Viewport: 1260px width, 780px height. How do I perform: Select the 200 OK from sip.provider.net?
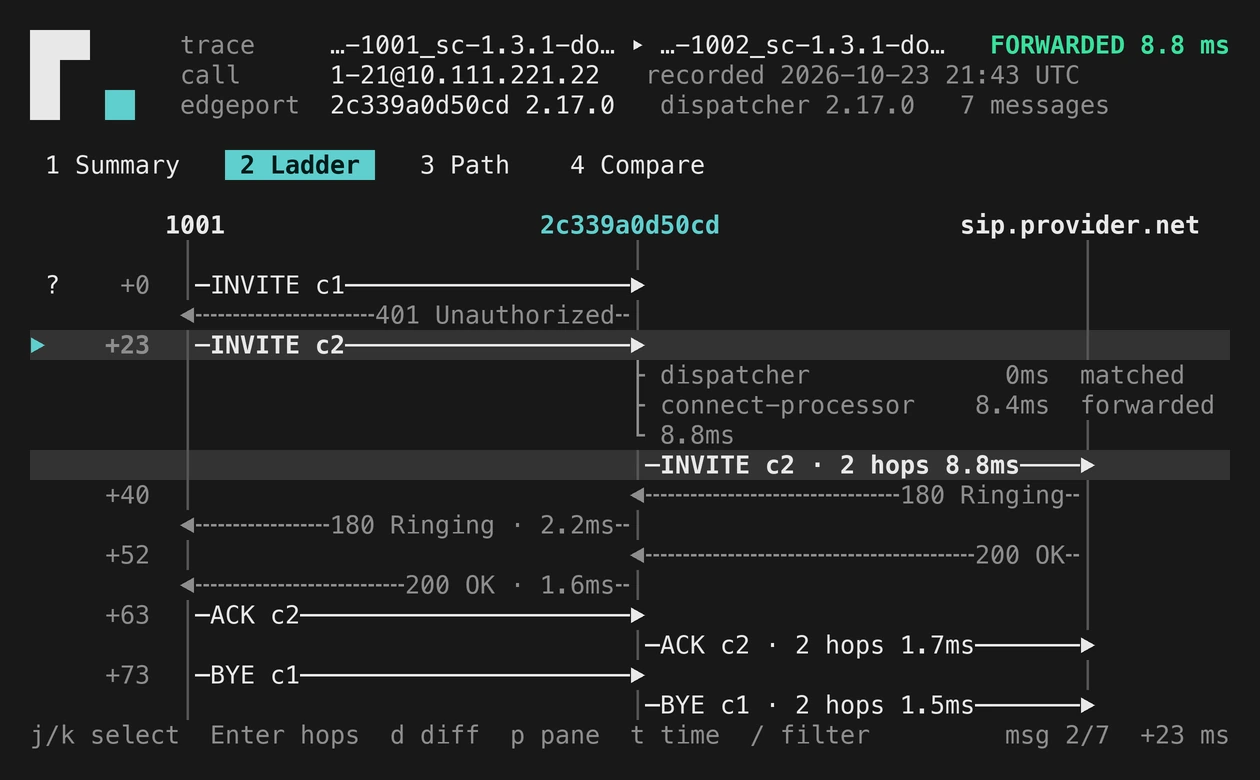coord(855,555)
